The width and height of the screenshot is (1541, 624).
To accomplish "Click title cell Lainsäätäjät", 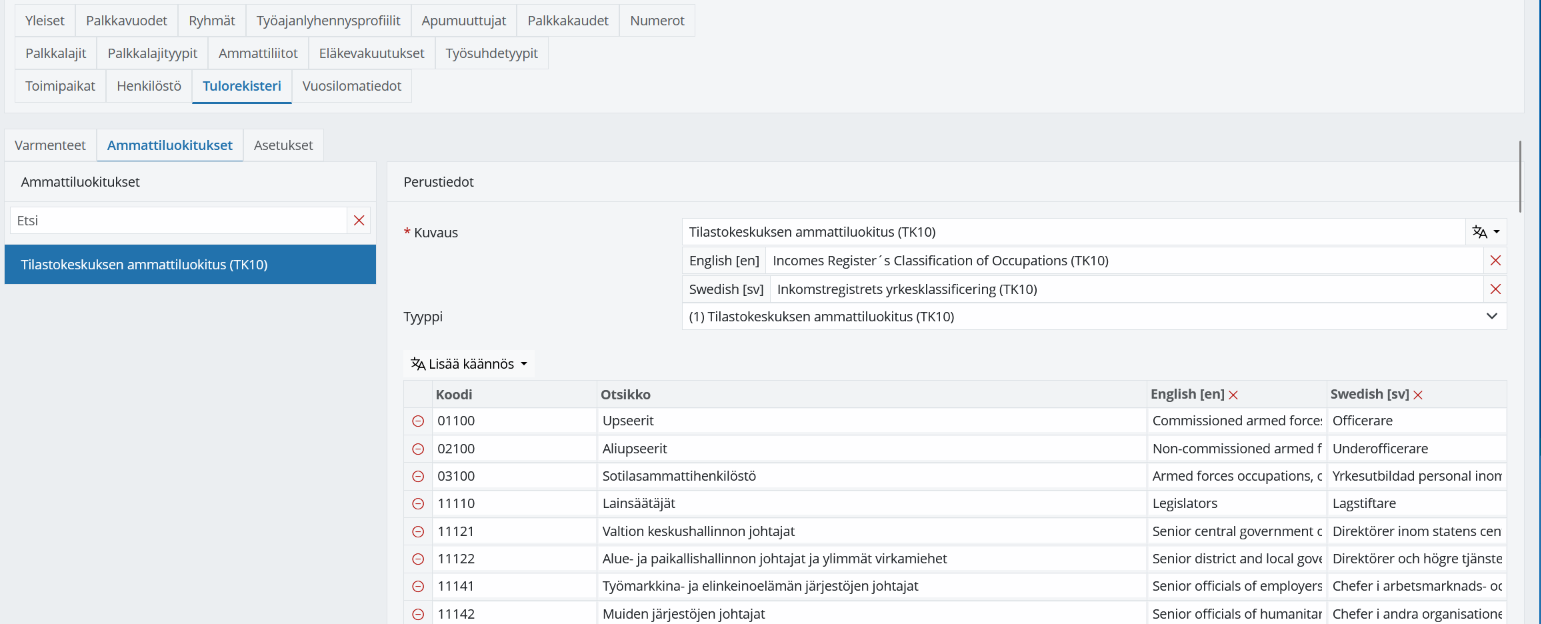I will point(872,504).
